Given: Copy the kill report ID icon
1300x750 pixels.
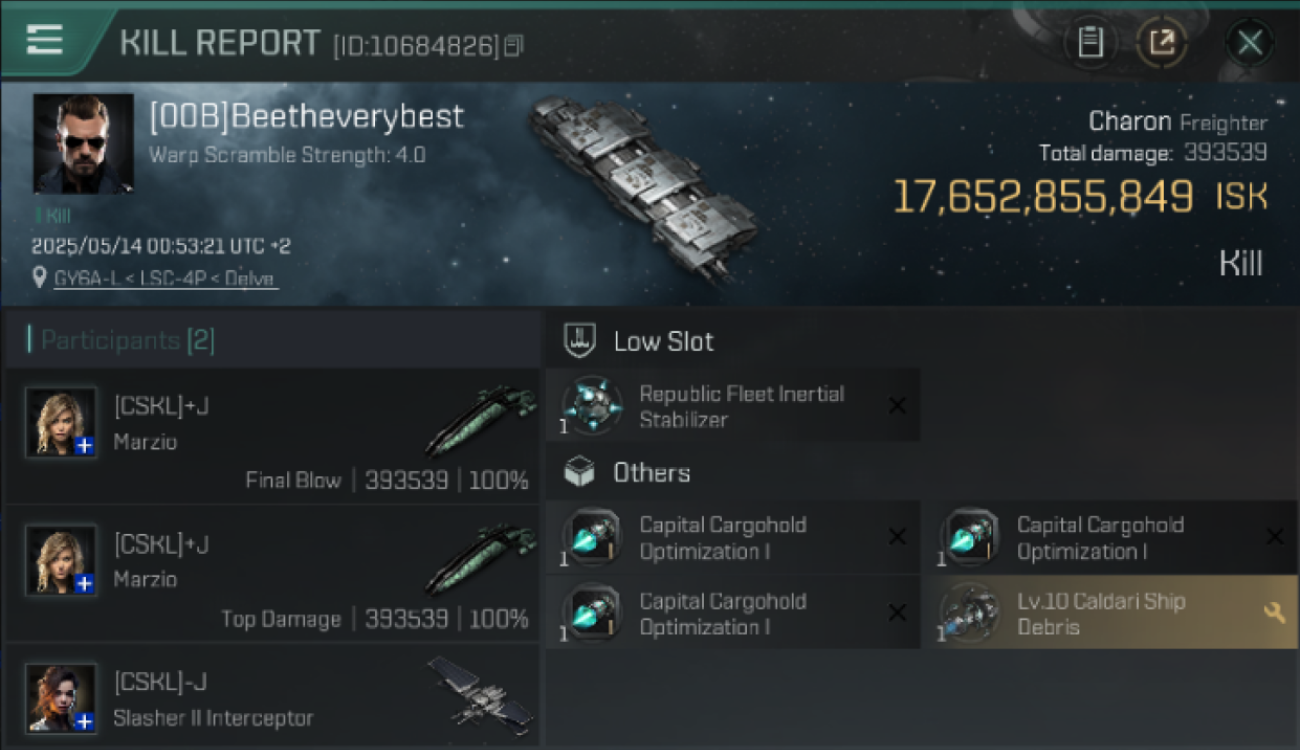Looking at the screenshot, I should [x=514, y=45].
